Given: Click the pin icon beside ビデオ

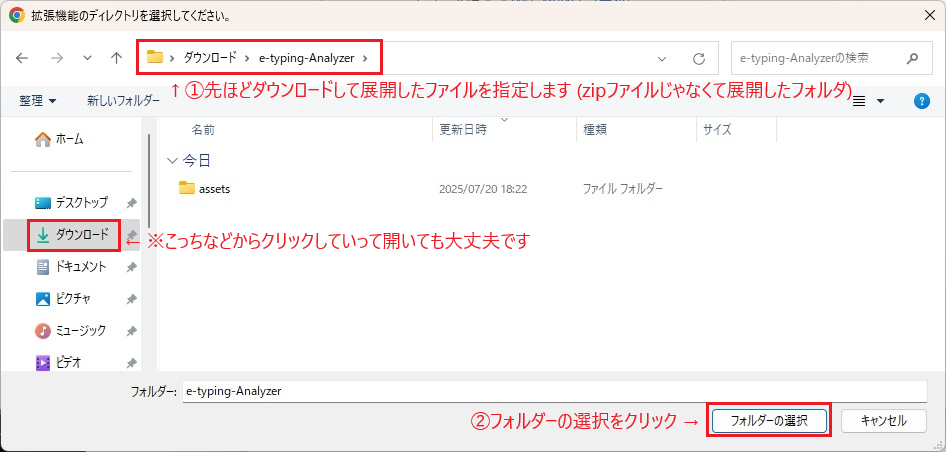Looking at the screenshot, I should [131, 363].
